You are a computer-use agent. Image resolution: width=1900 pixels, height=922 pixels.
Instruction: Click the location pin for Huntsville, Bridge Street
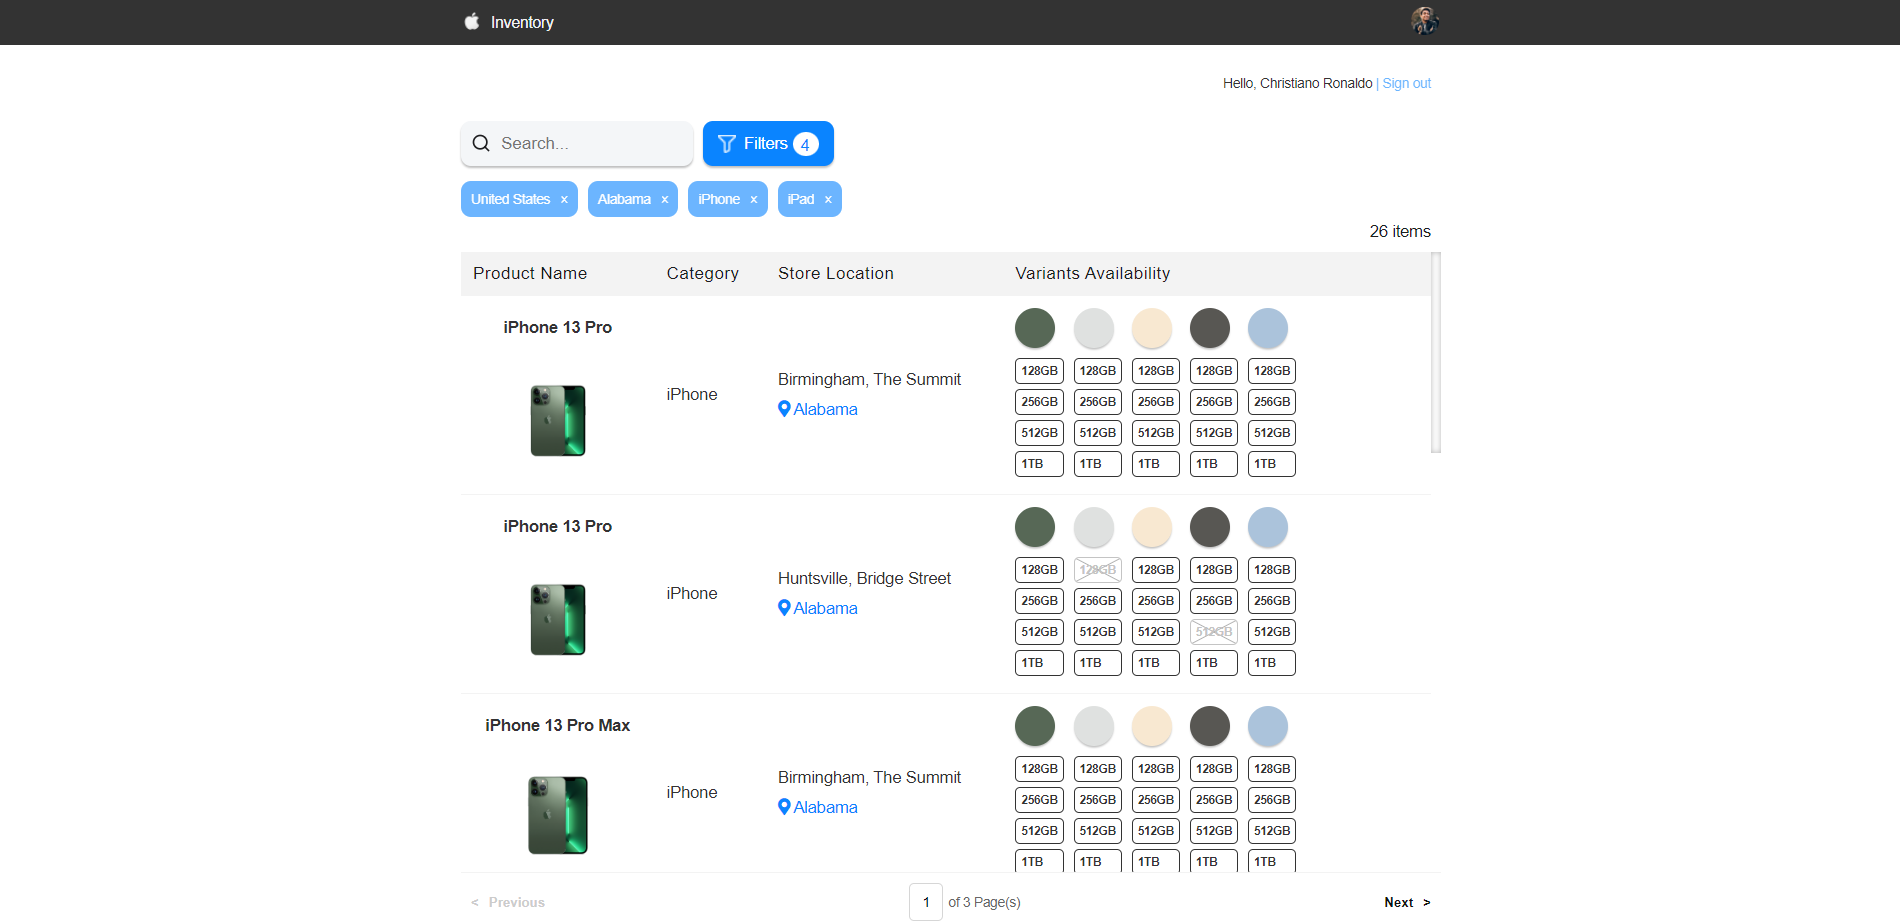point(784,607)
